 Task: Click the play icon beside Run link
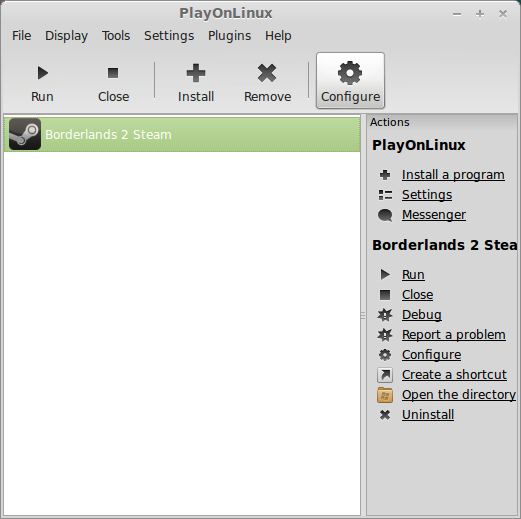pos(385,275)
